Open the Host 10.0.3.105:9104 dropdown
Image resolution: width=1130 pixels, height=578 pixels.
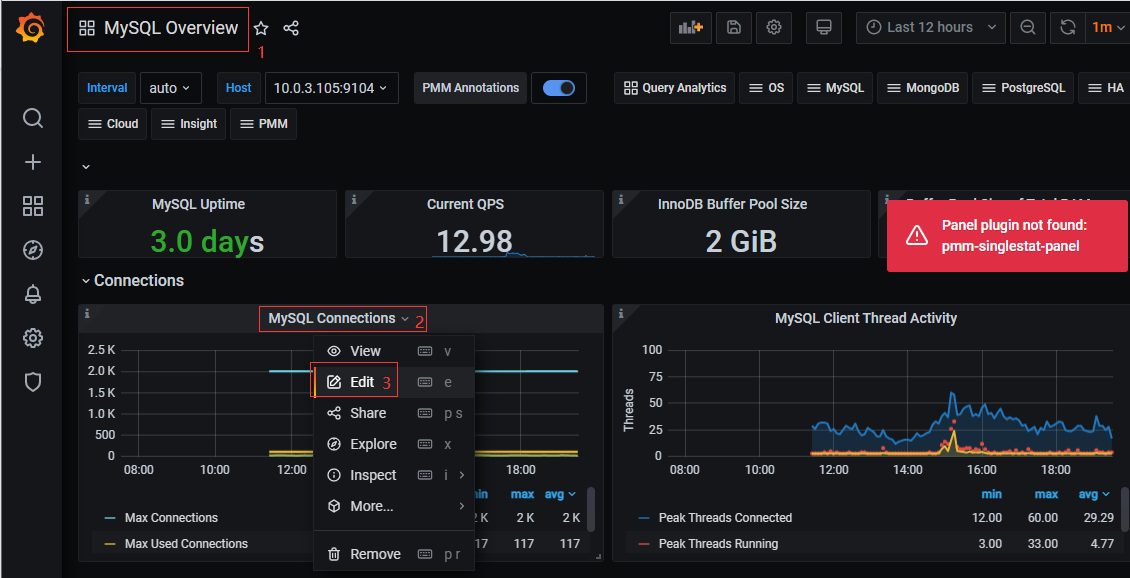331,88
